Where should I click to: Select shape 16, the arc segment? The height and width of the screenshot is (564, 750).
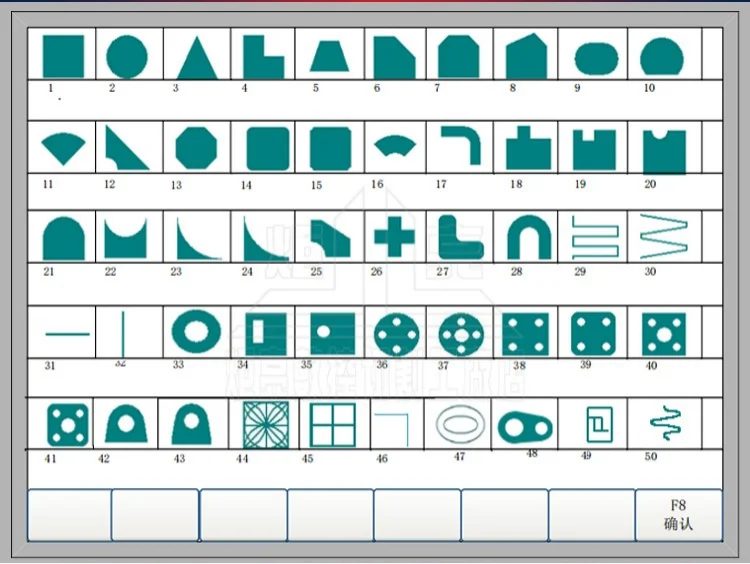pyautogui.click(x=395, y=146)
